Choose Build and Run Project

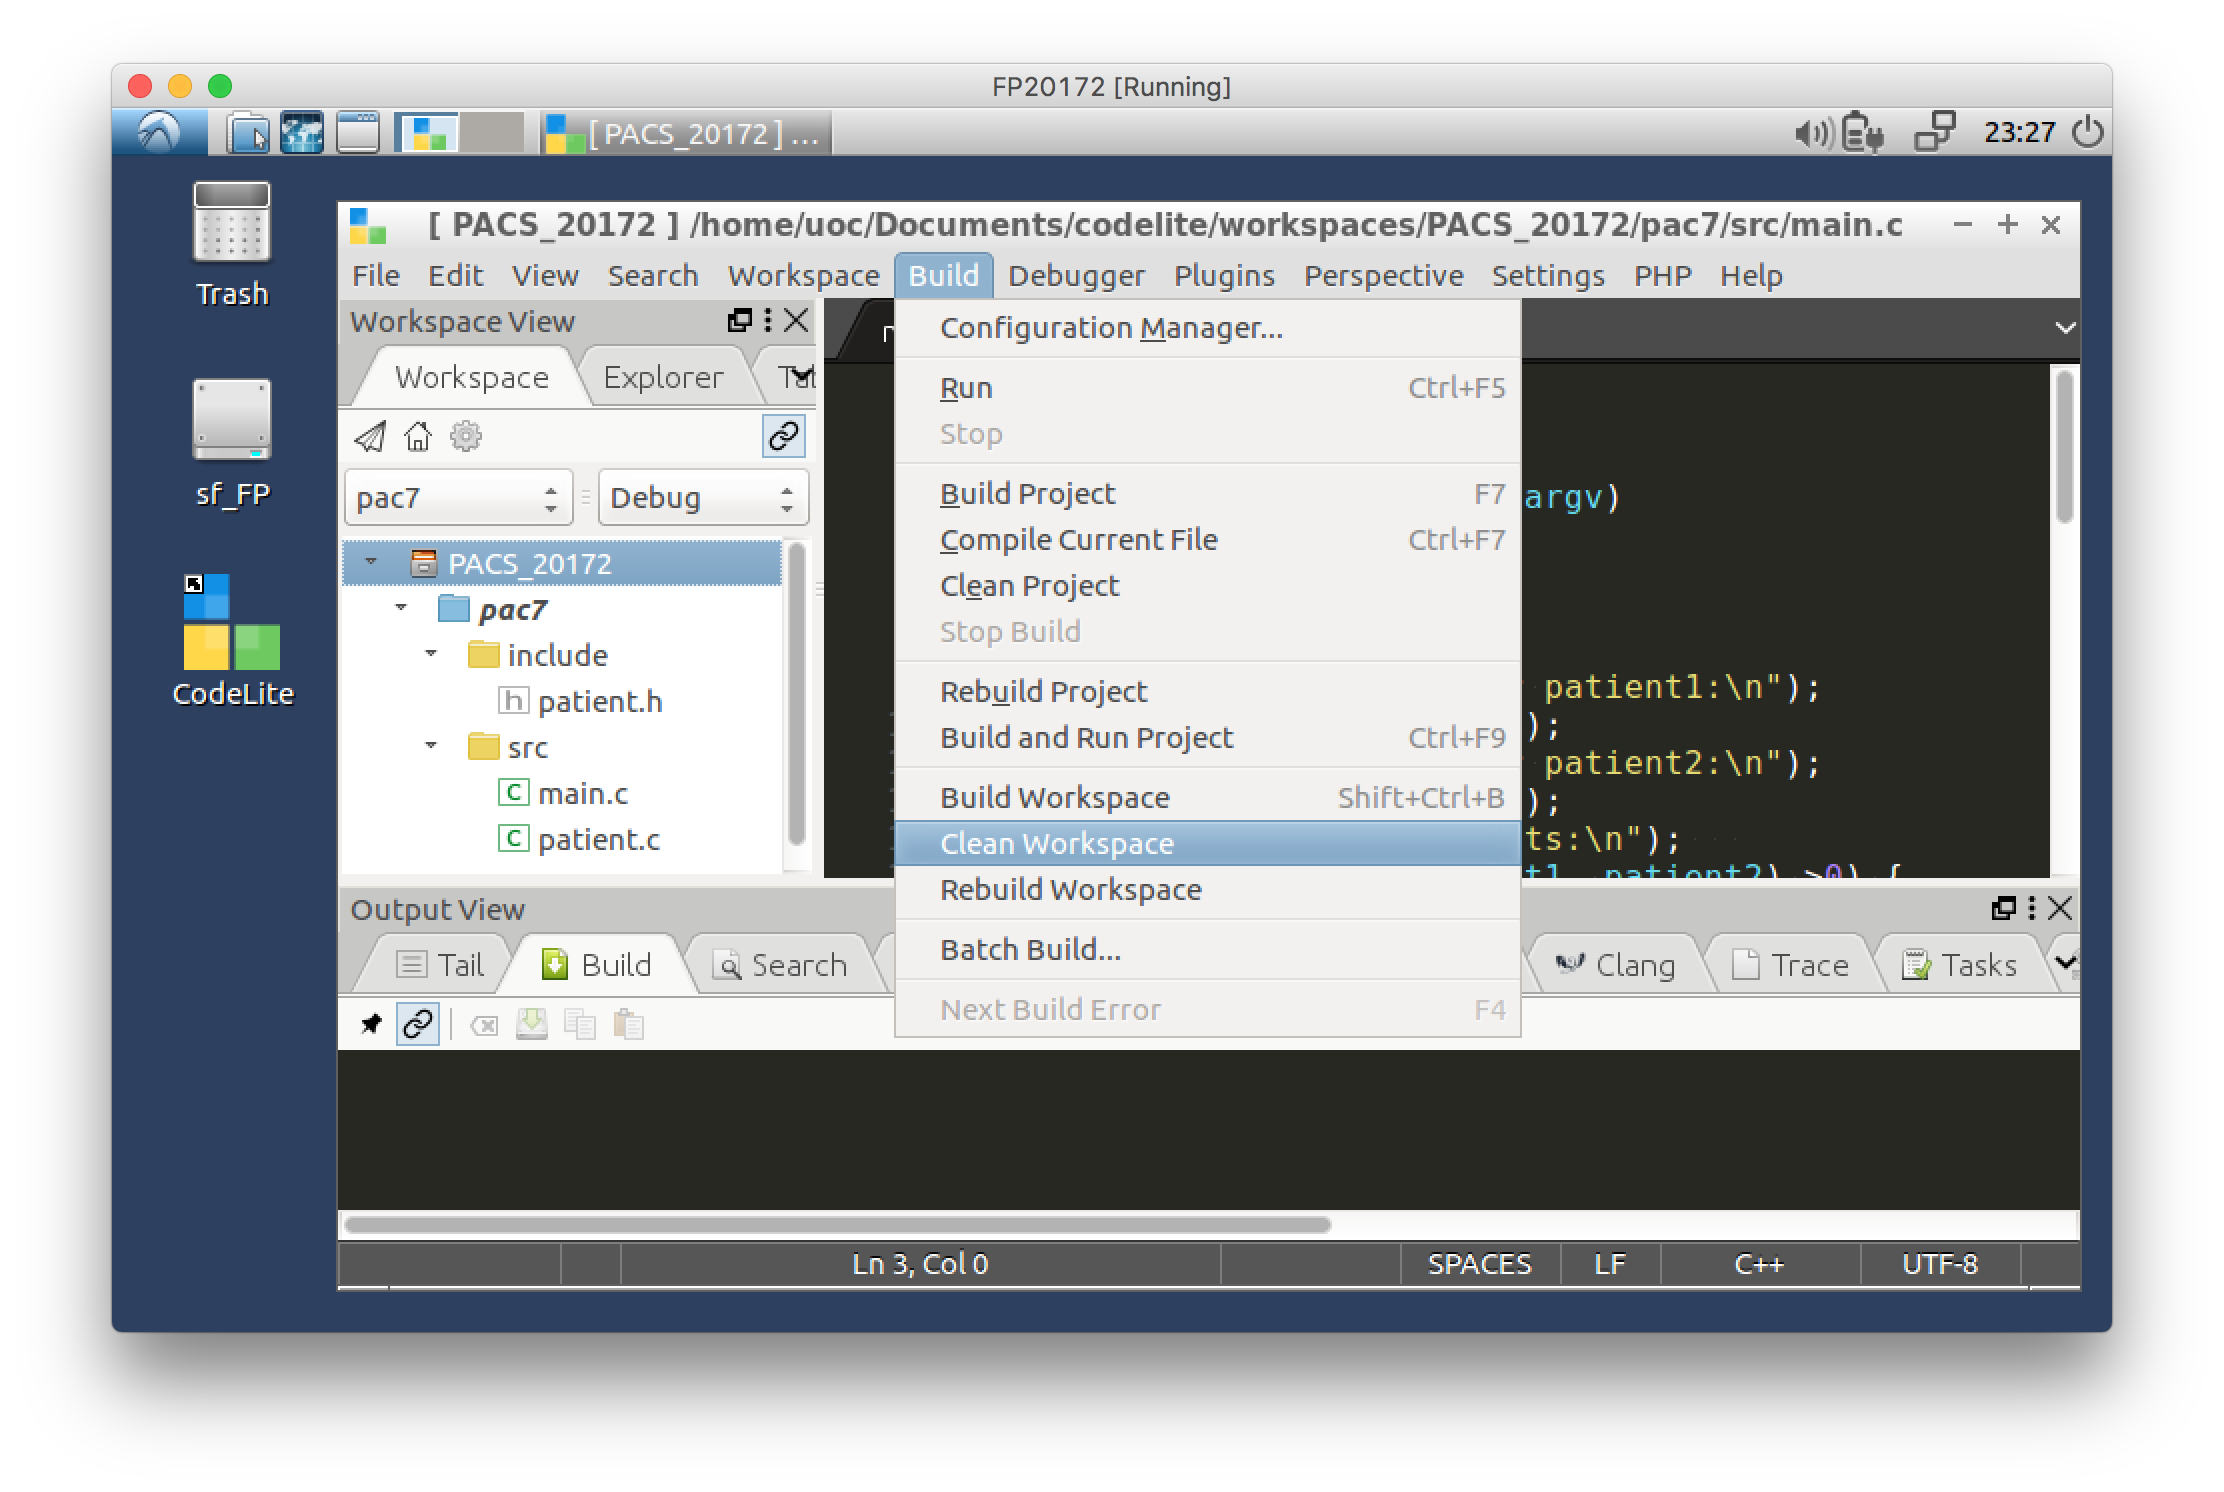tap(1086, 738)
